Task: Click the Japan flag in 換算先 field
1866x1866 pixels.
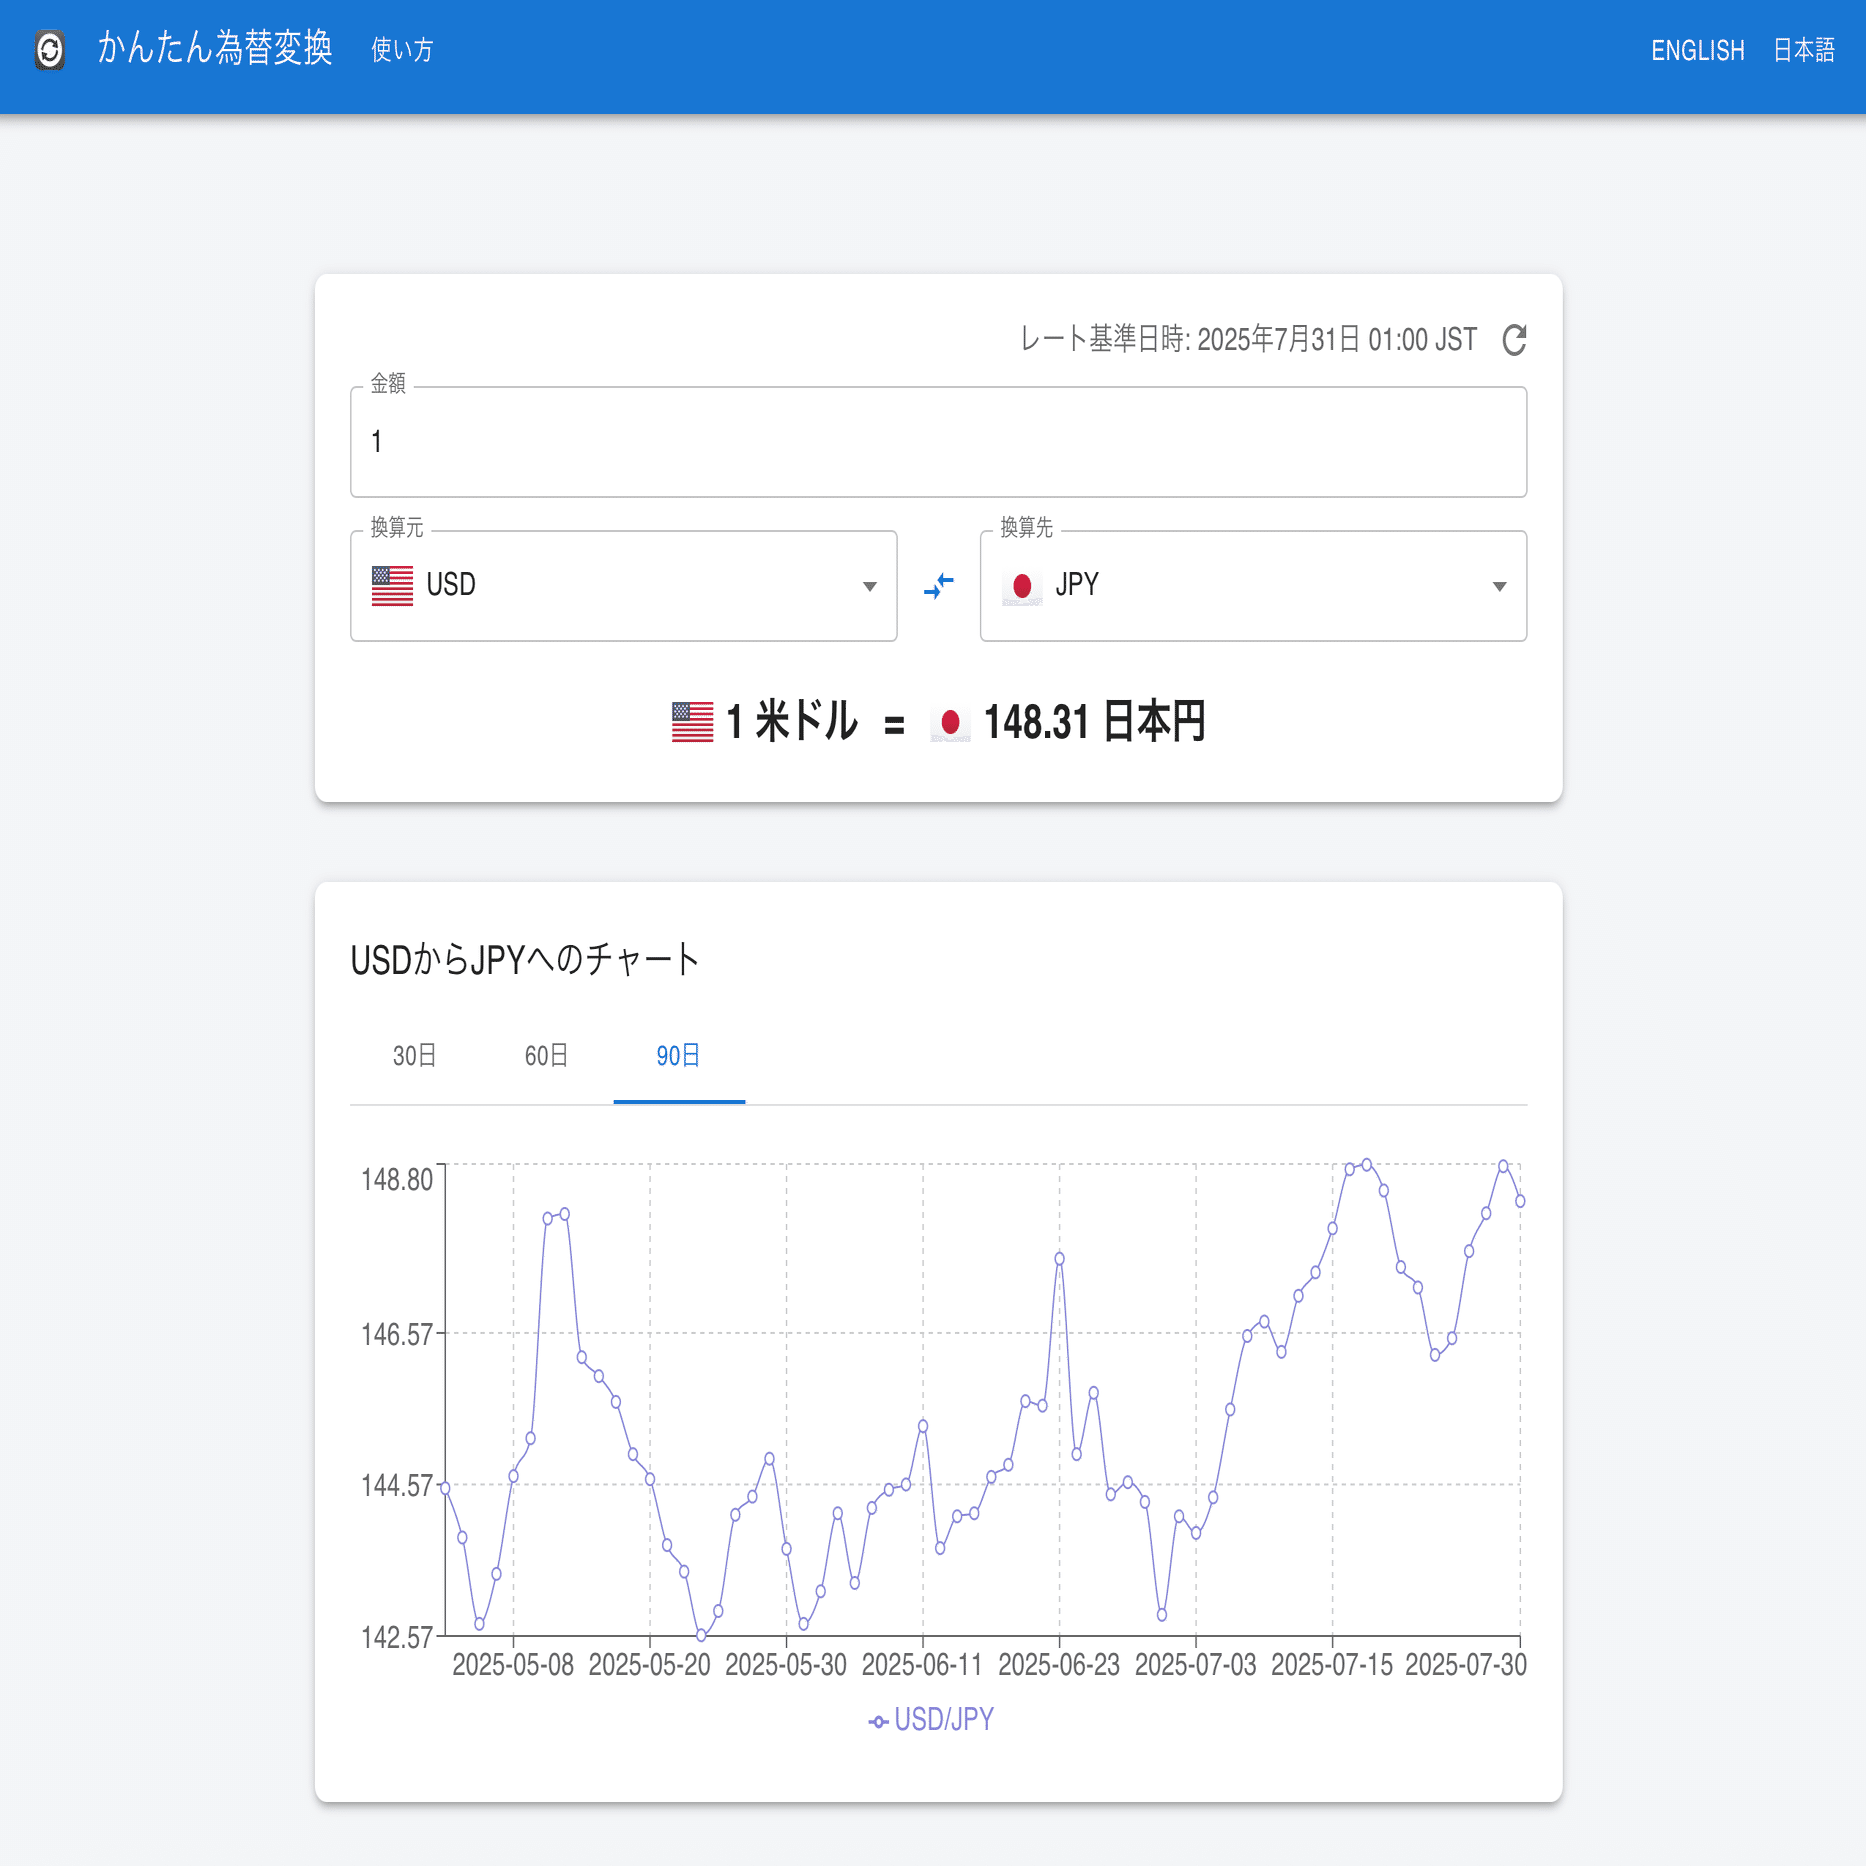Action: 1021,586
